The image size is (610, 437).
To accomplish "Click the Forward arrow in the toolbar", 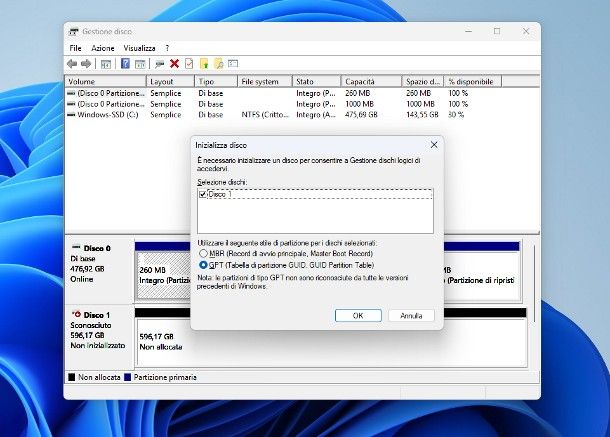I will (x=86, y=63).
